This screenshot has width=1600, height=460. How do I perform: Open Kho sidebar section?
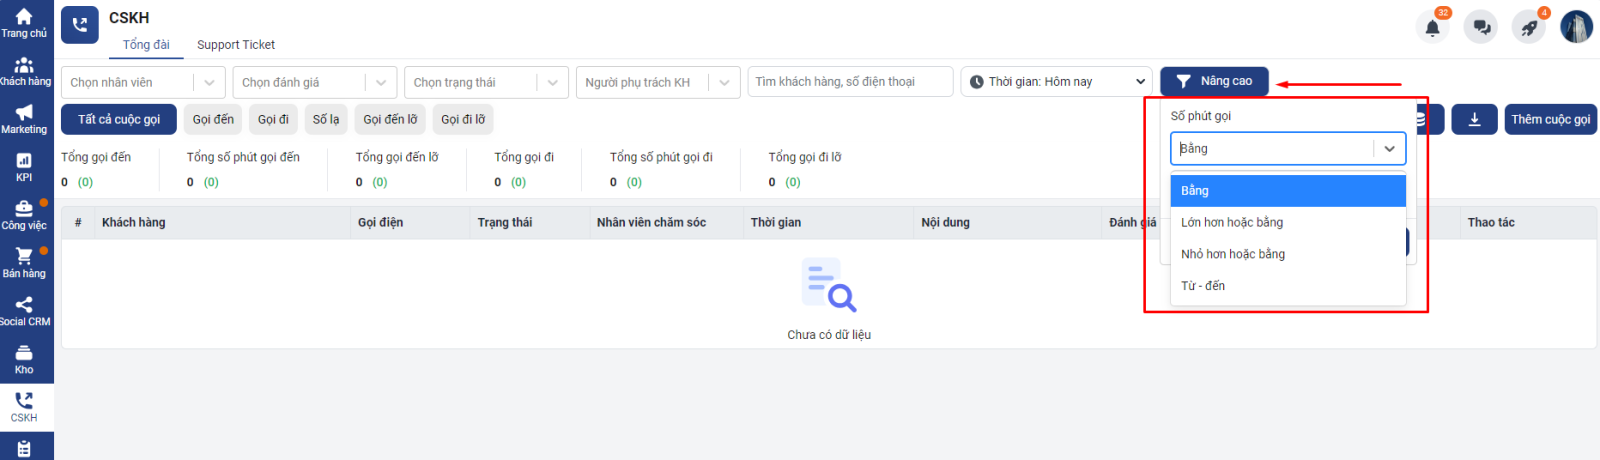[x=24, y=359]
